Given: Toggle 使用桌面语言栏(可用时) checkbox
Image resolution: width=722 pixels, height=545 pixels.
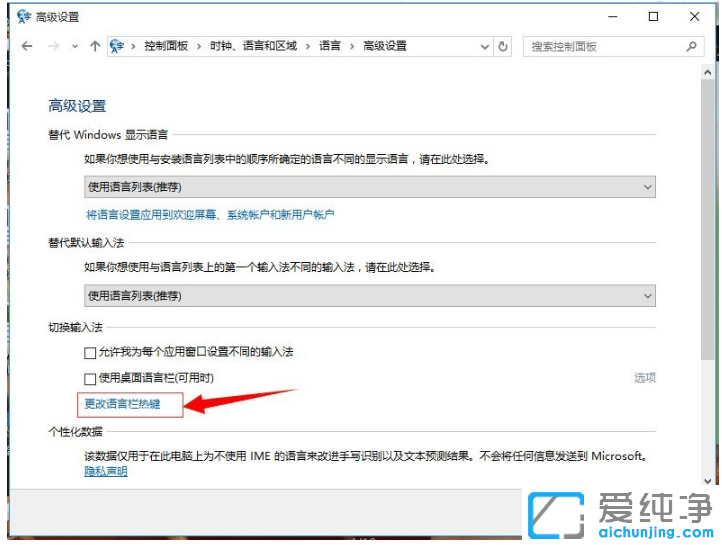Looking at the screenshot, I should (91, 378).
